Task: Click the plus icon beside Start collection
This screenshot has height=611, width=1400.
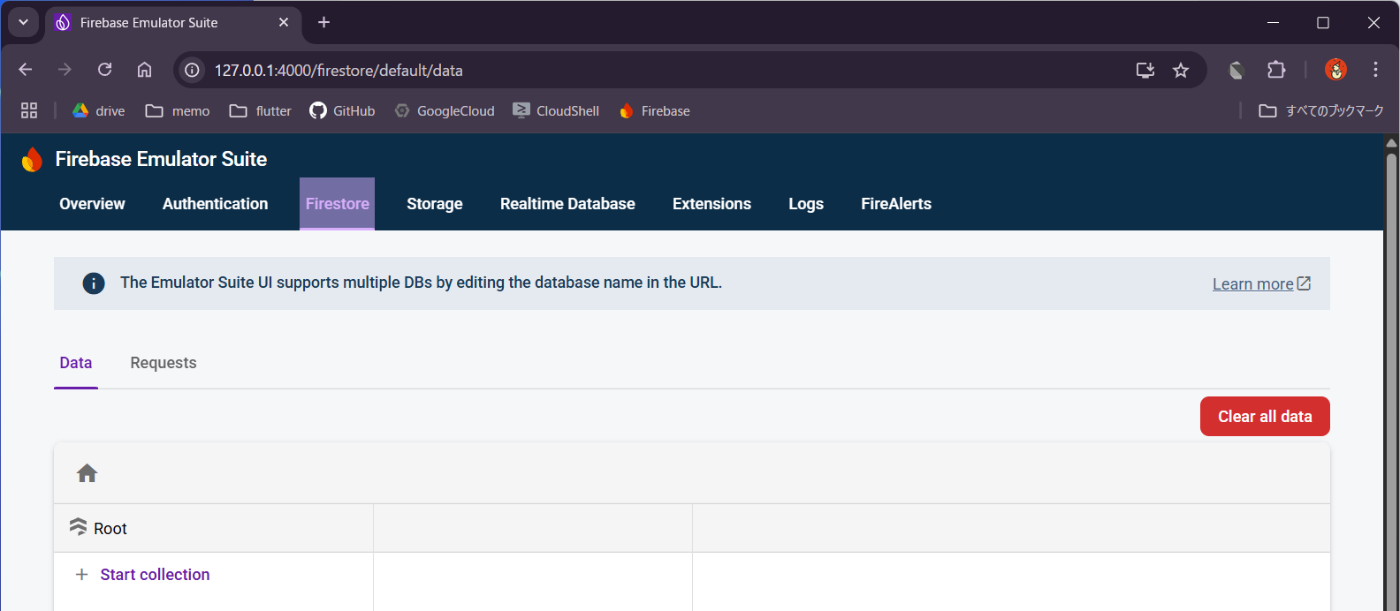Action: click(x=82, y=575)
